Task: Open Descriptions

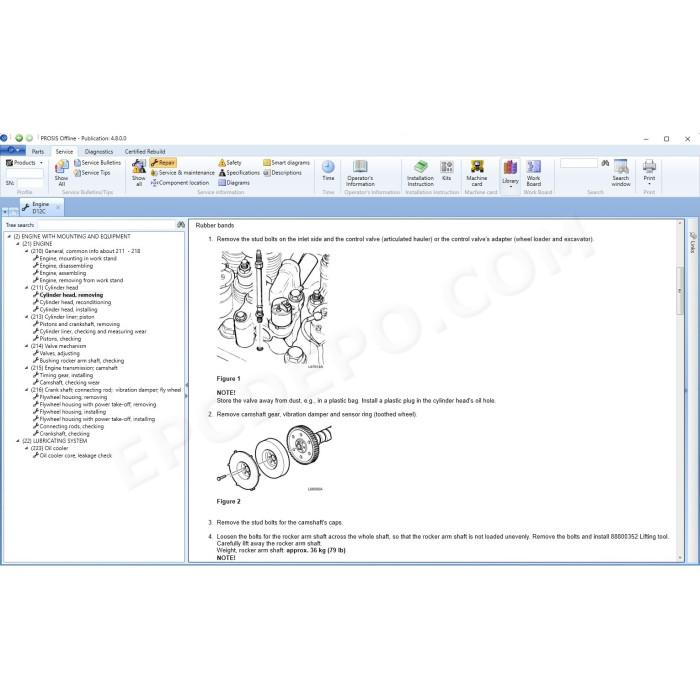Action: point(283,173)
